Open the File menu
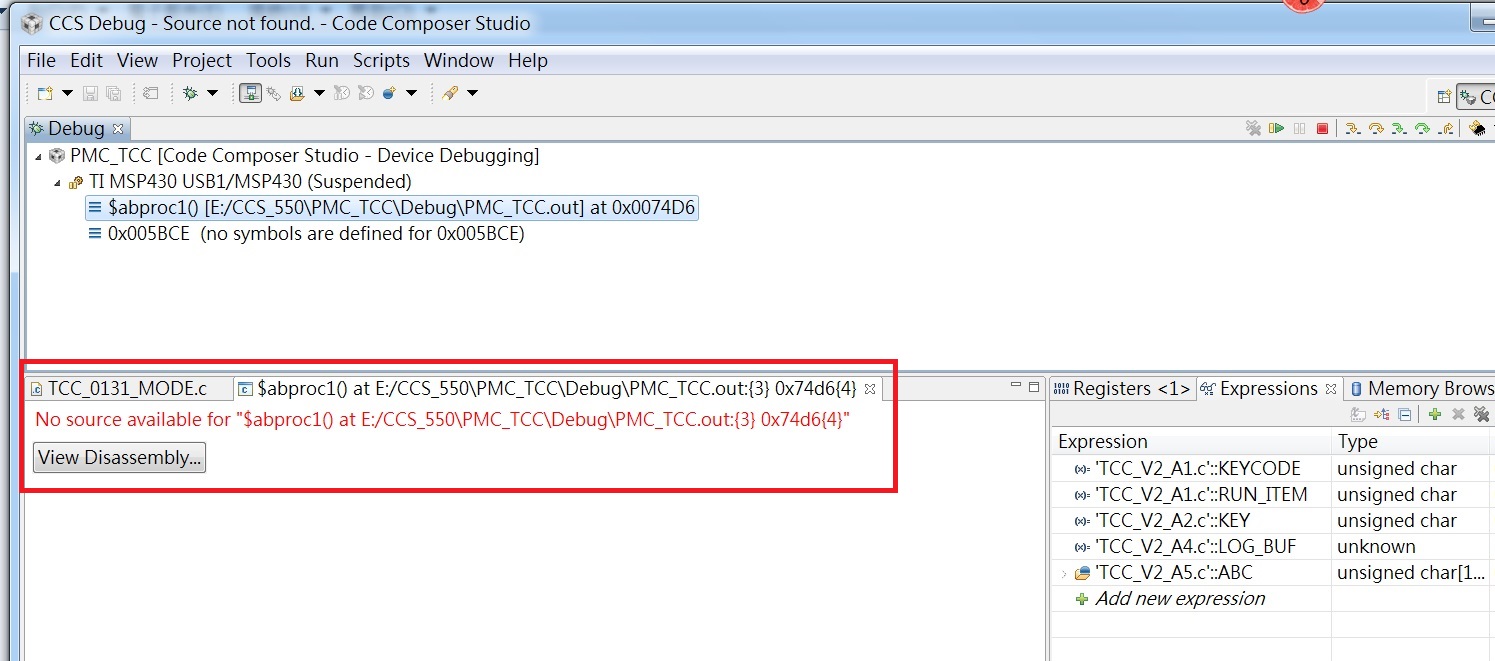 tap(41, 60)
